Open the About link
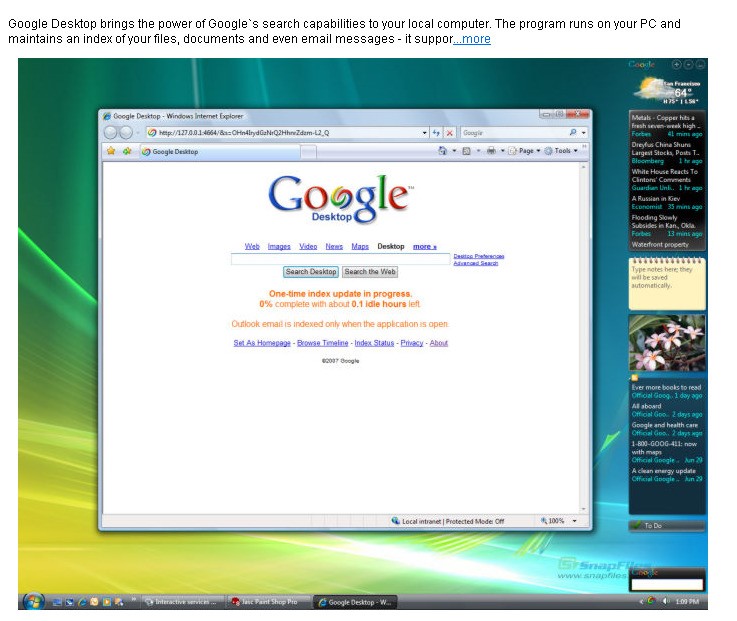 tap(439, 343)
